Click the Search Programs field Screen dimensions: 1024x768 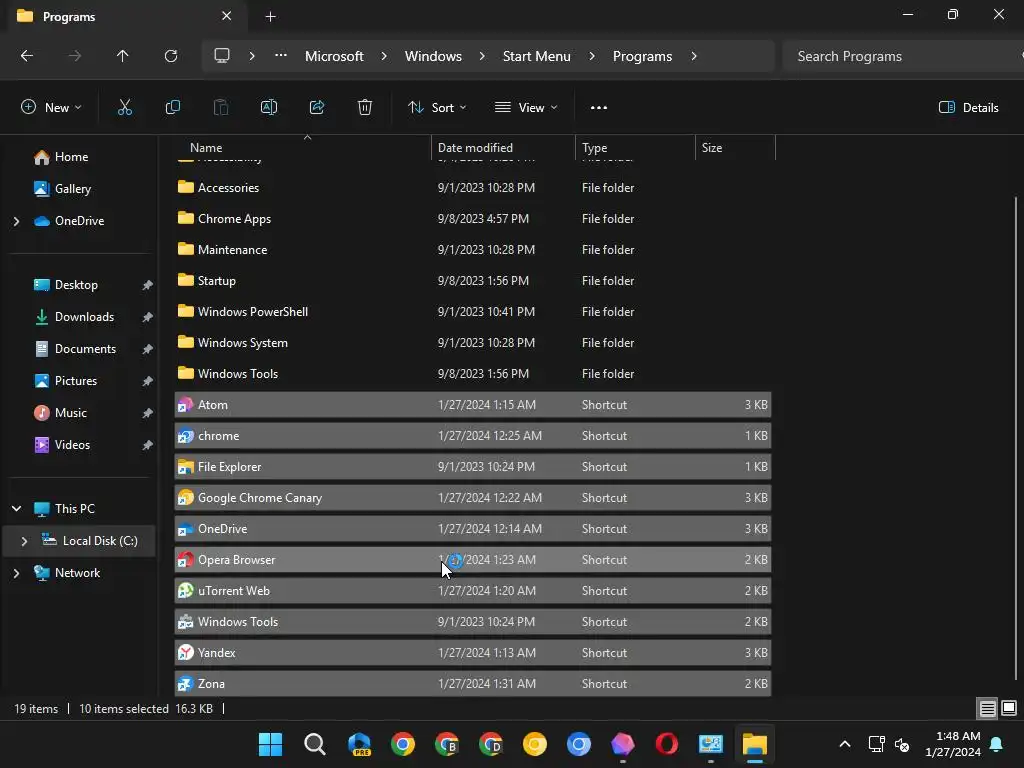[902, 56]
